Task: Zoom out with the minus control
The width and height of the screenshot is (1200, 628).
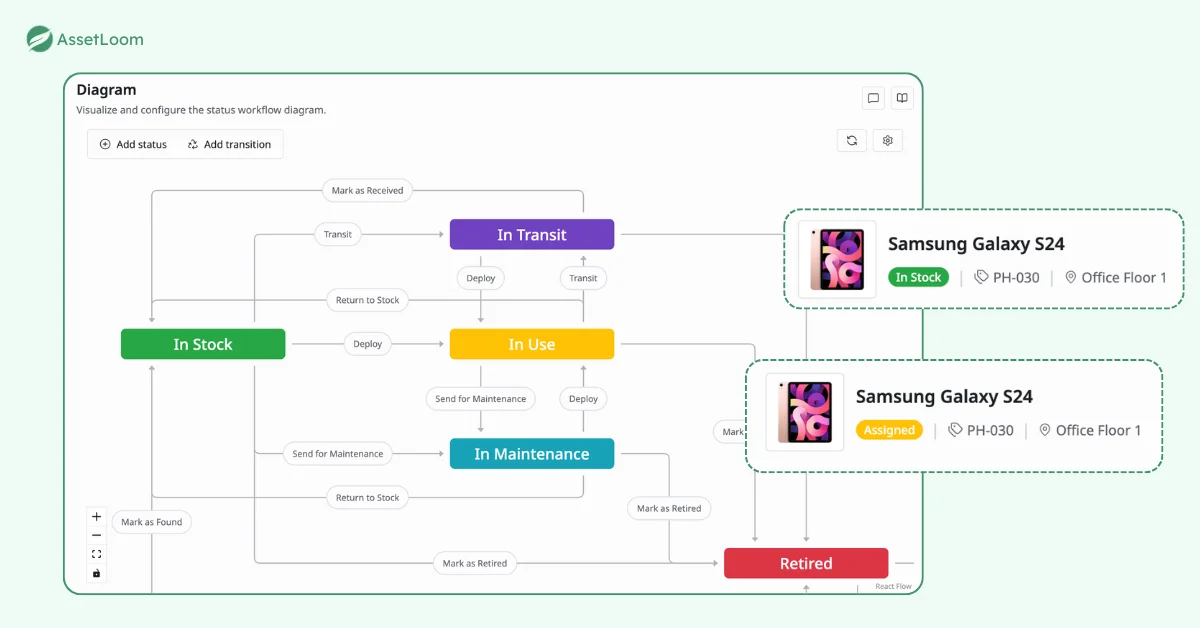Action: pyautogui.click(x=97, y=535)
